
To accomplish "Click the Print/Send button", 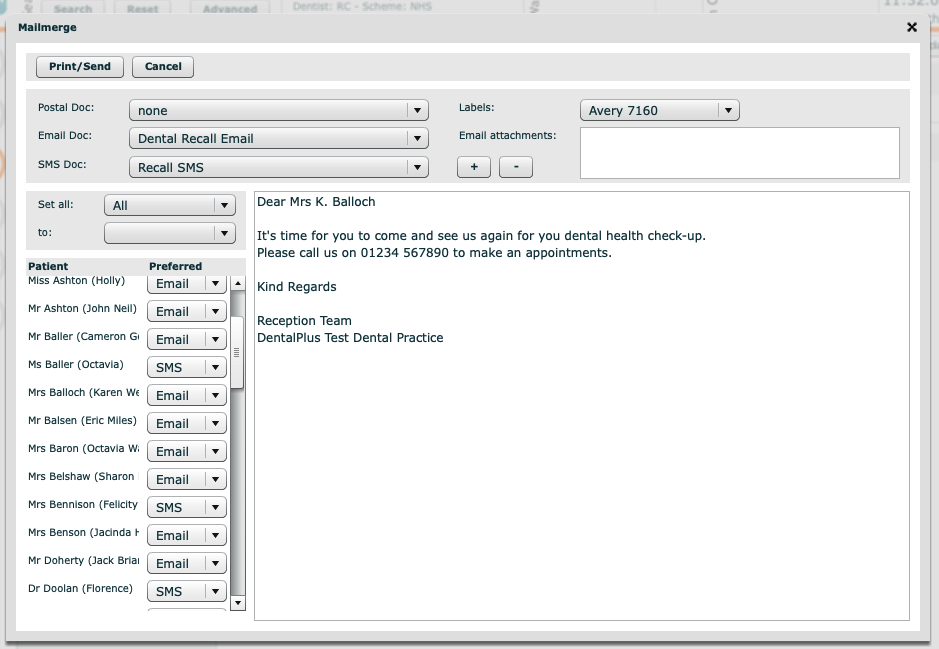I will click(80, 67).
